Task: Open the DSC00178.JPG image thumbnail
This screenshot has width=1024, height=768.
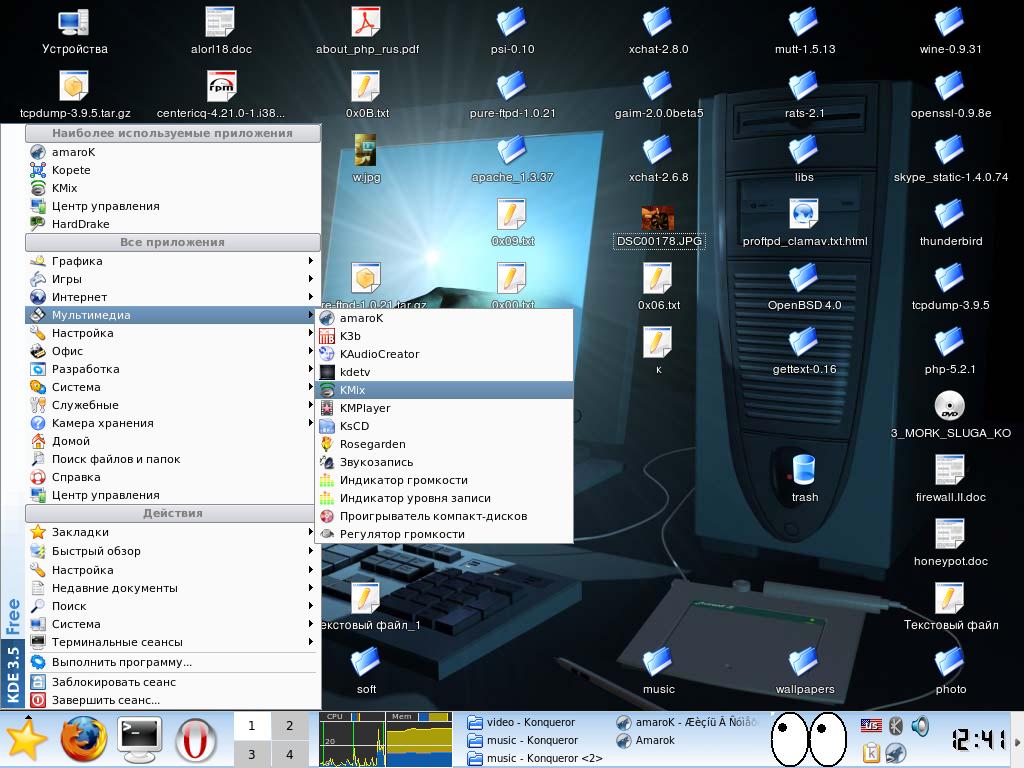Action: point(658,227)
